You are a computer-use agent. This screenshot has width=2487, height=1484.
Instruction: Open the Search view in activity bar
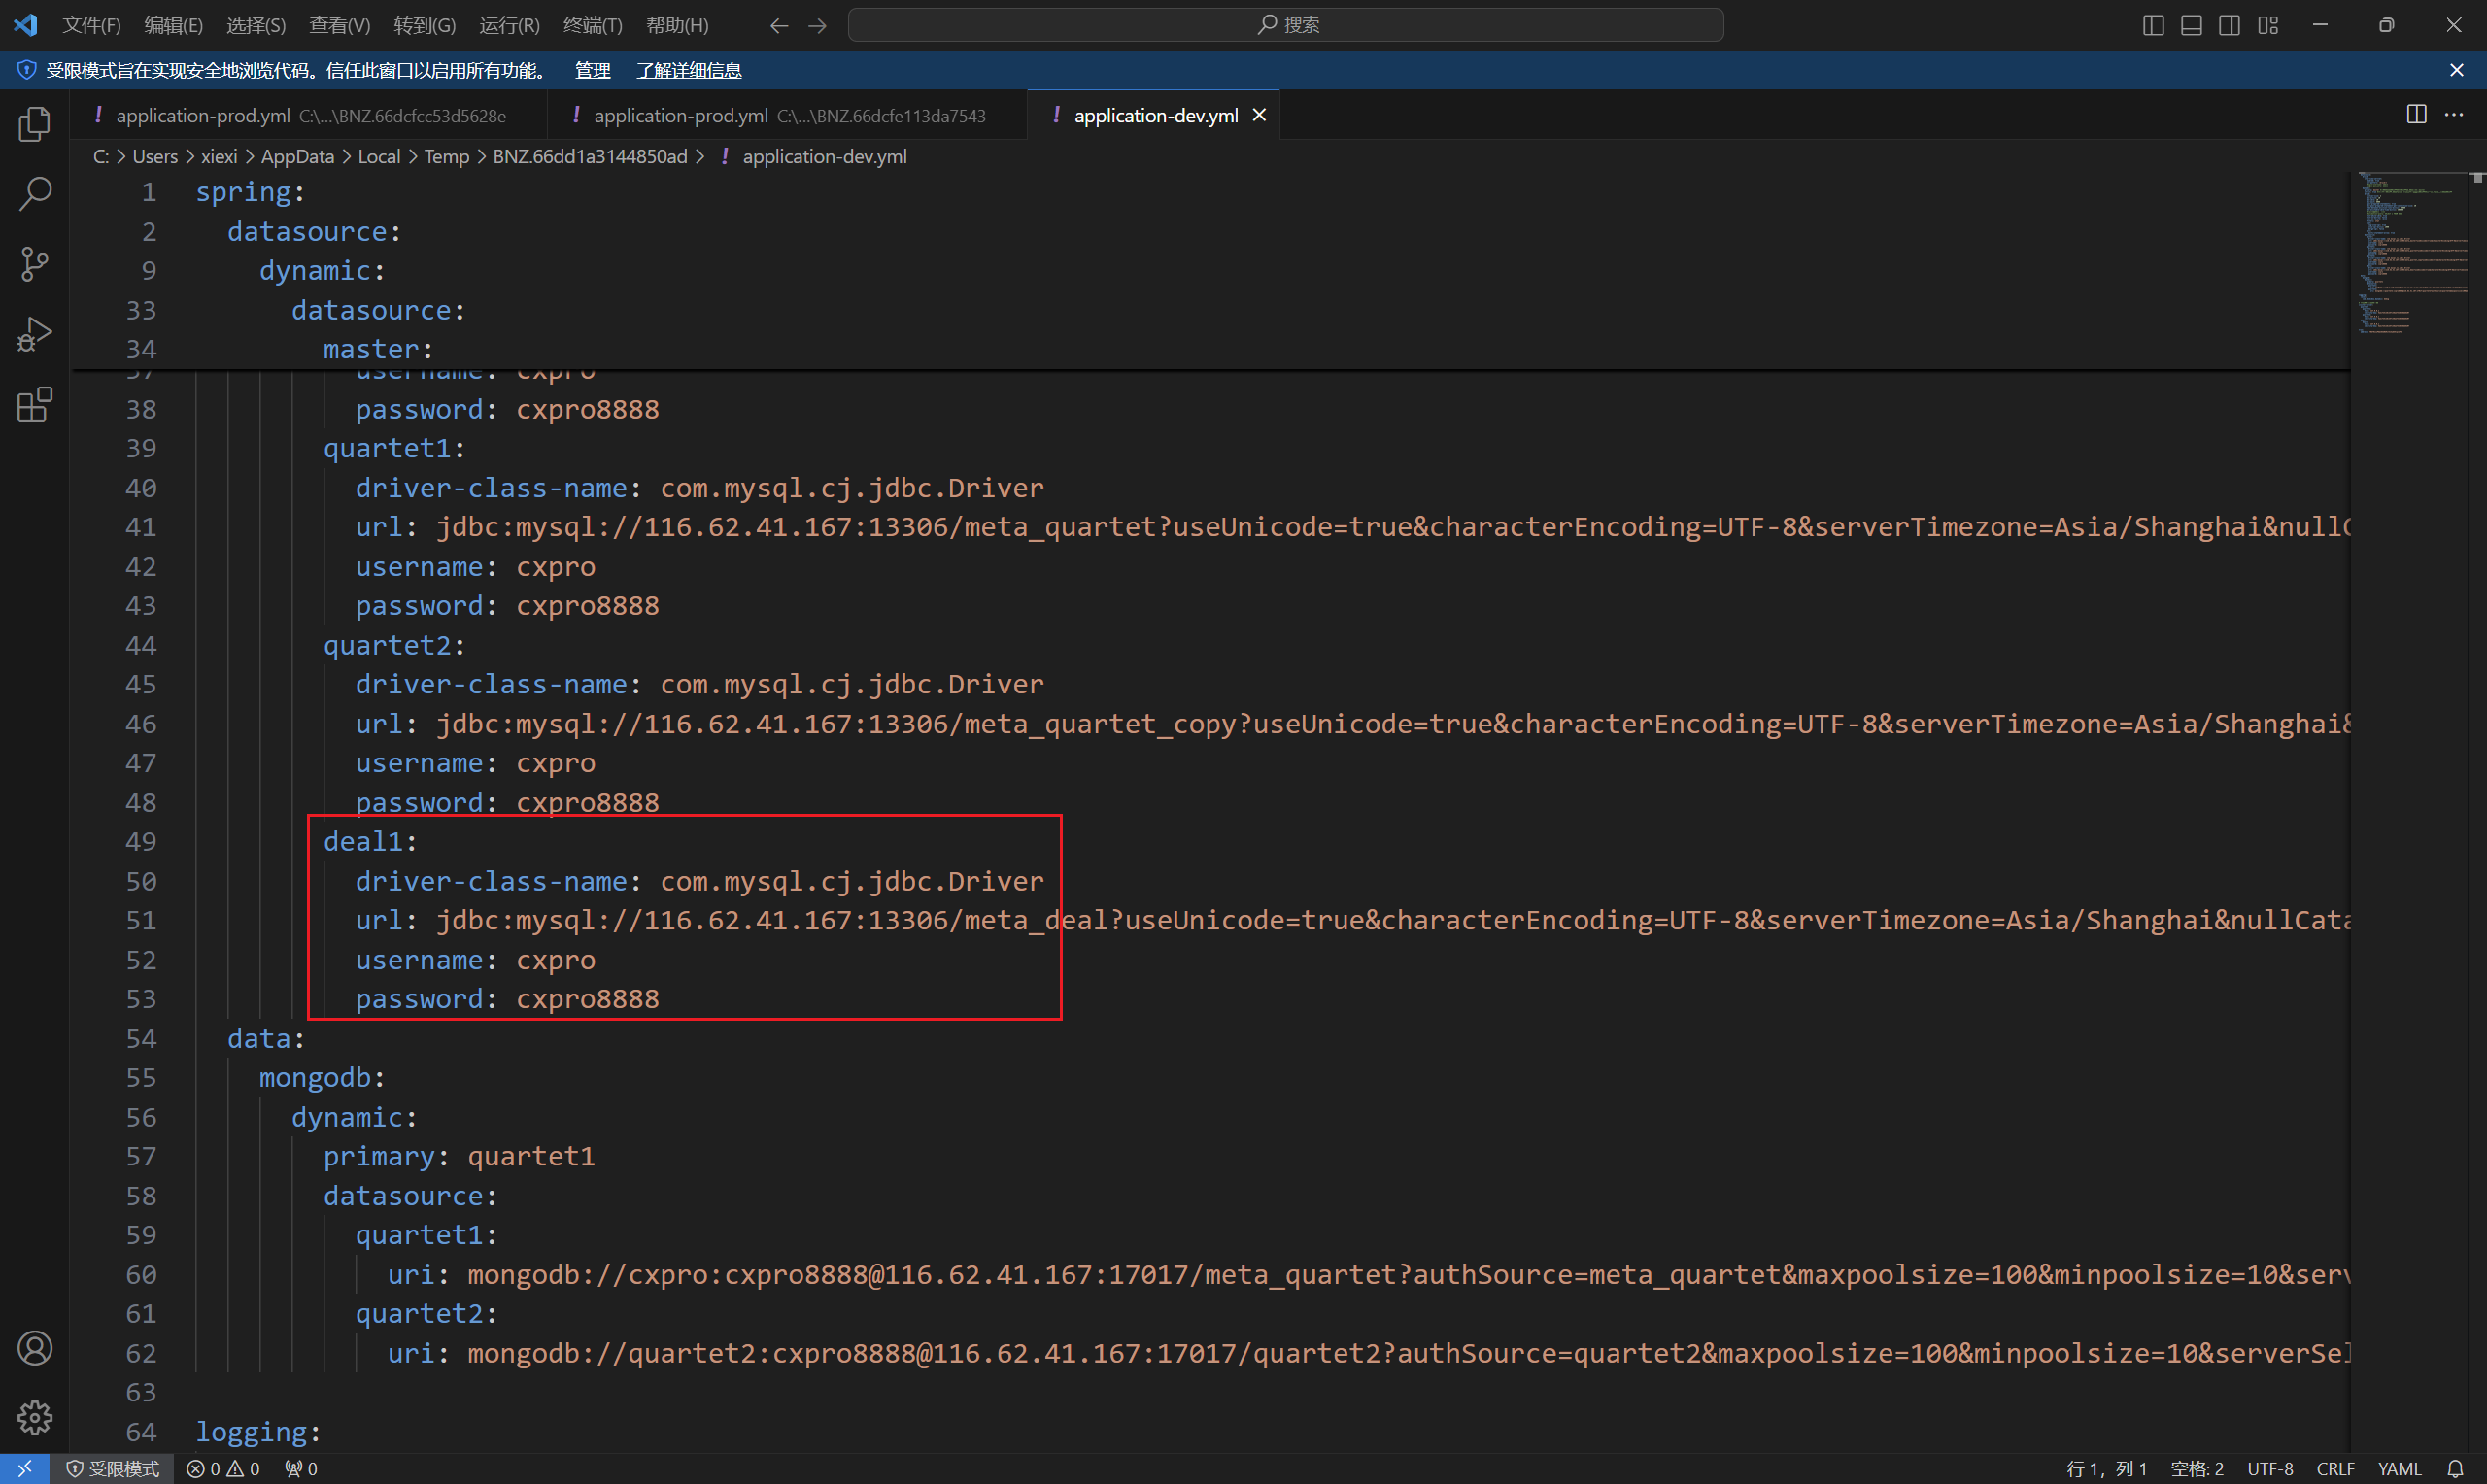(x=35, y=194)
